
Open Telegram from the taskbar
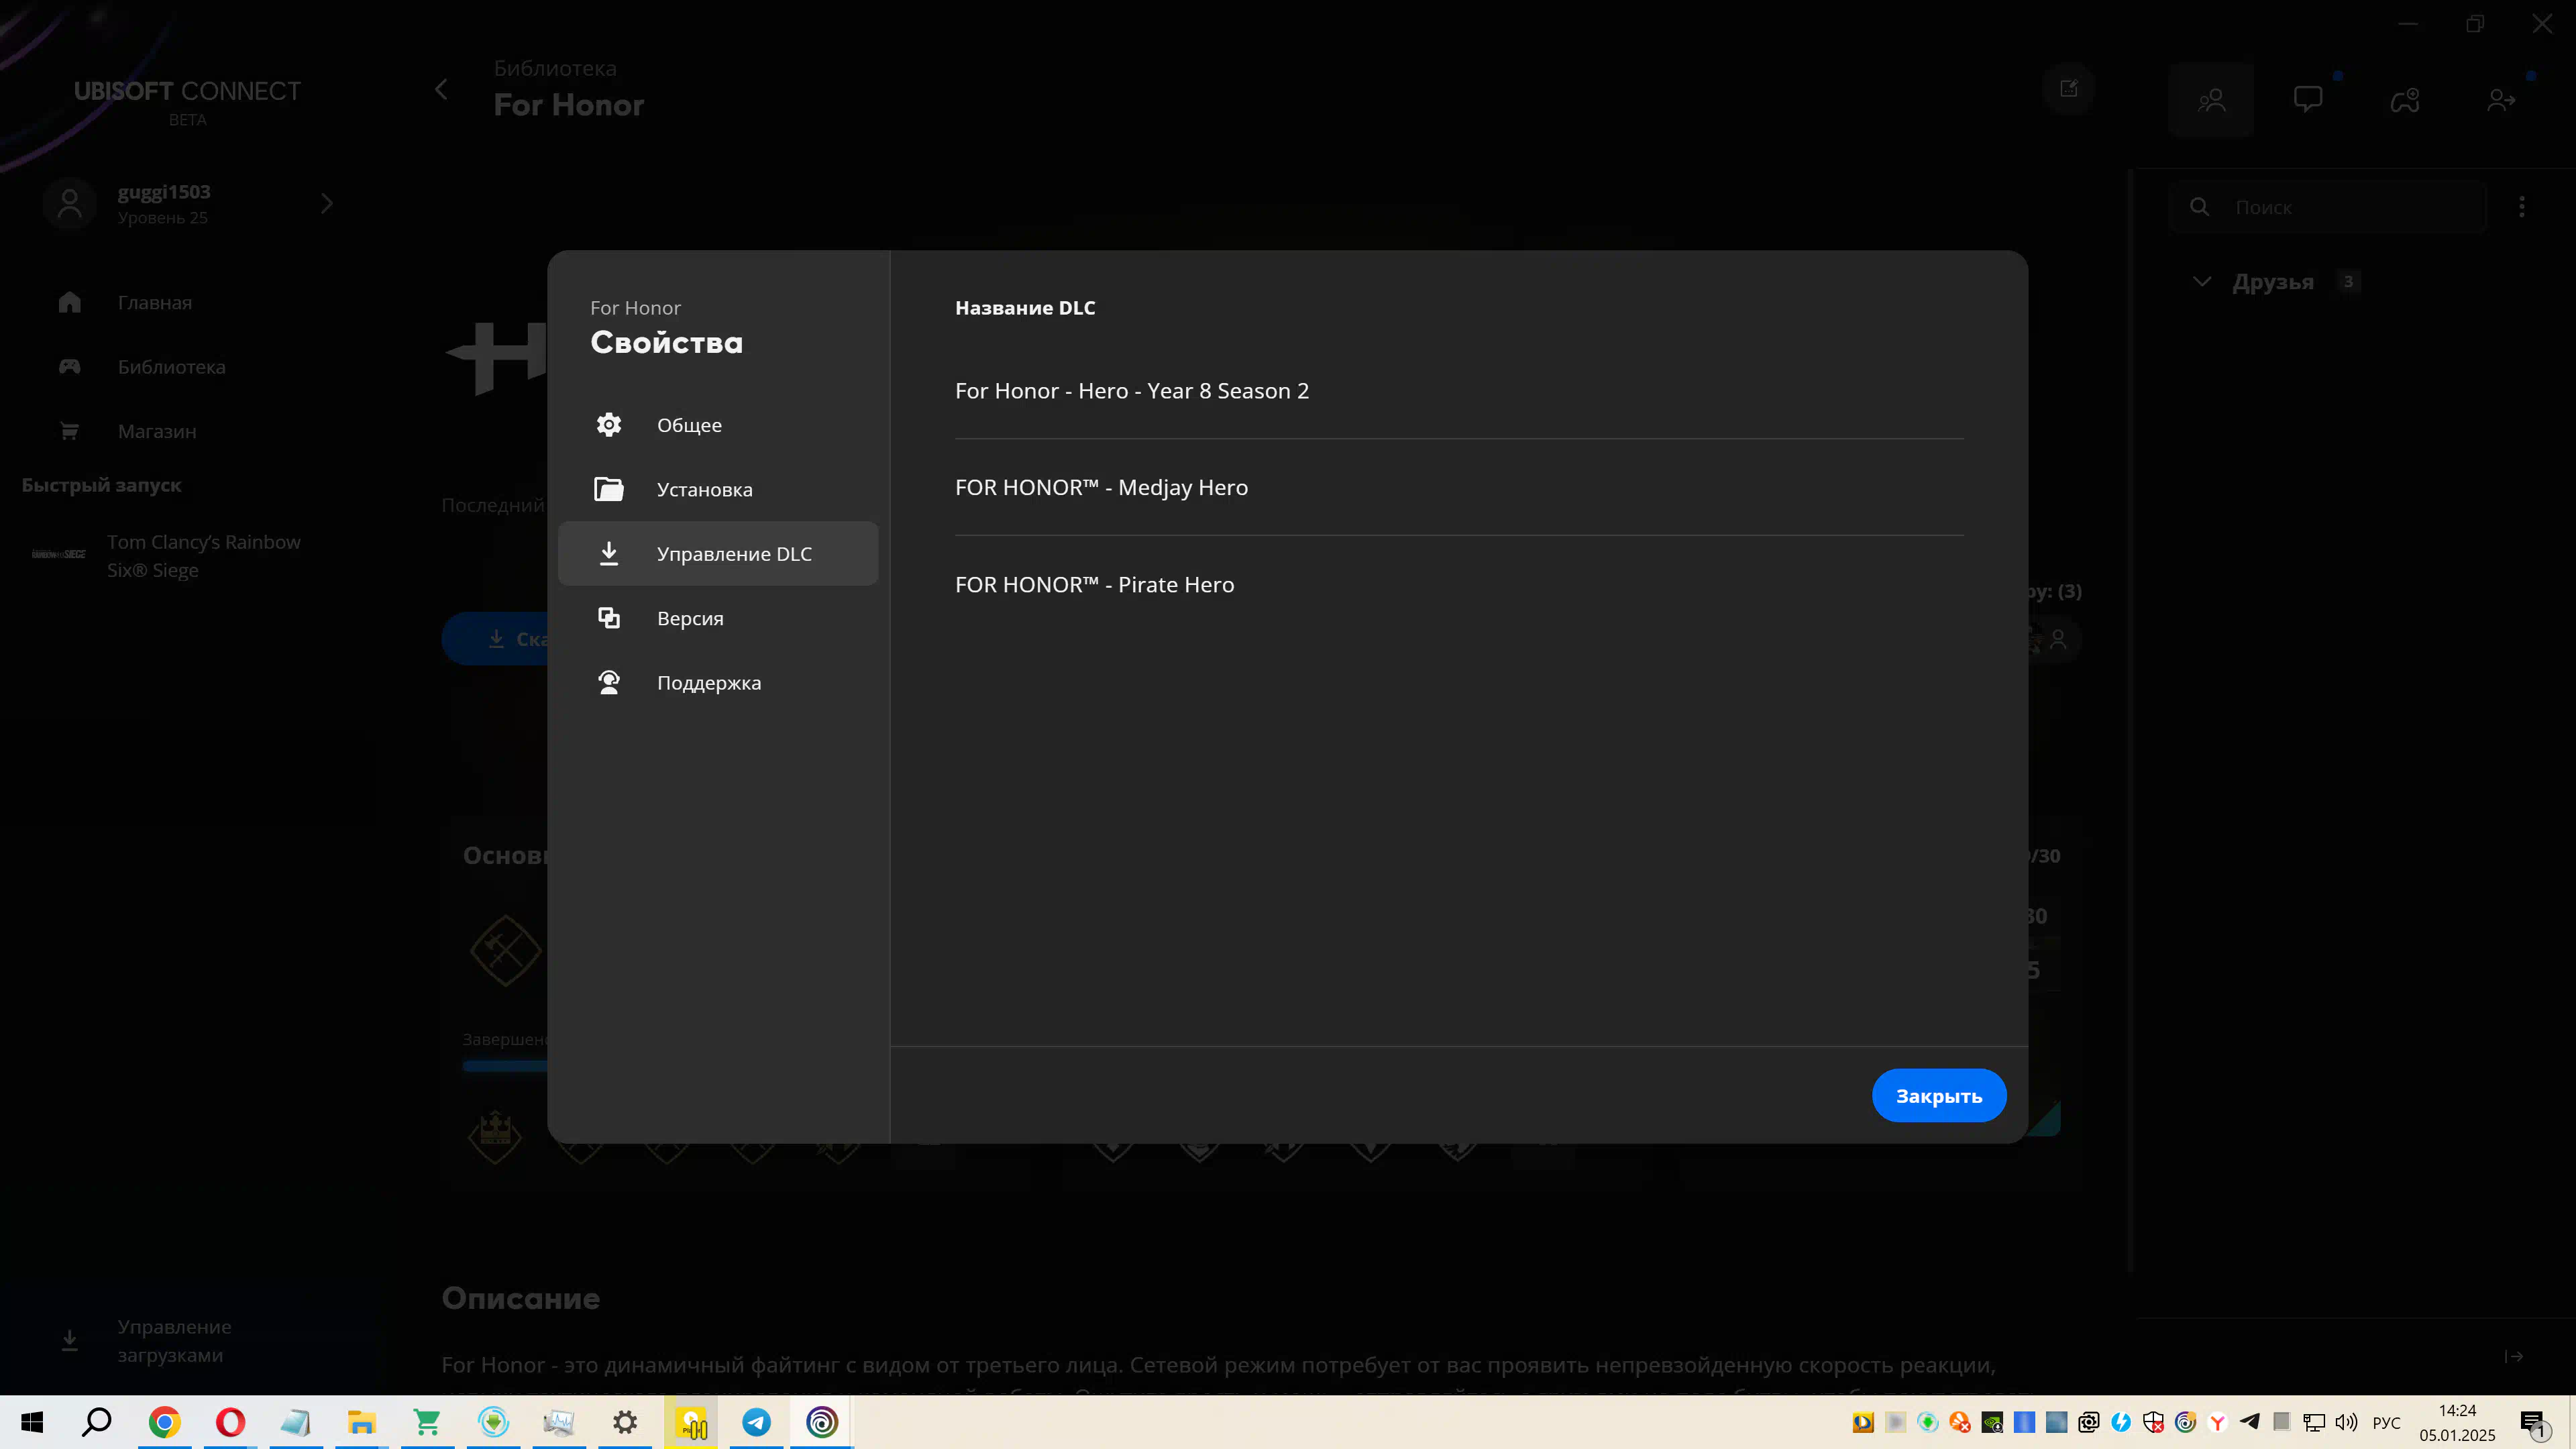click(x=757, y=1422)
